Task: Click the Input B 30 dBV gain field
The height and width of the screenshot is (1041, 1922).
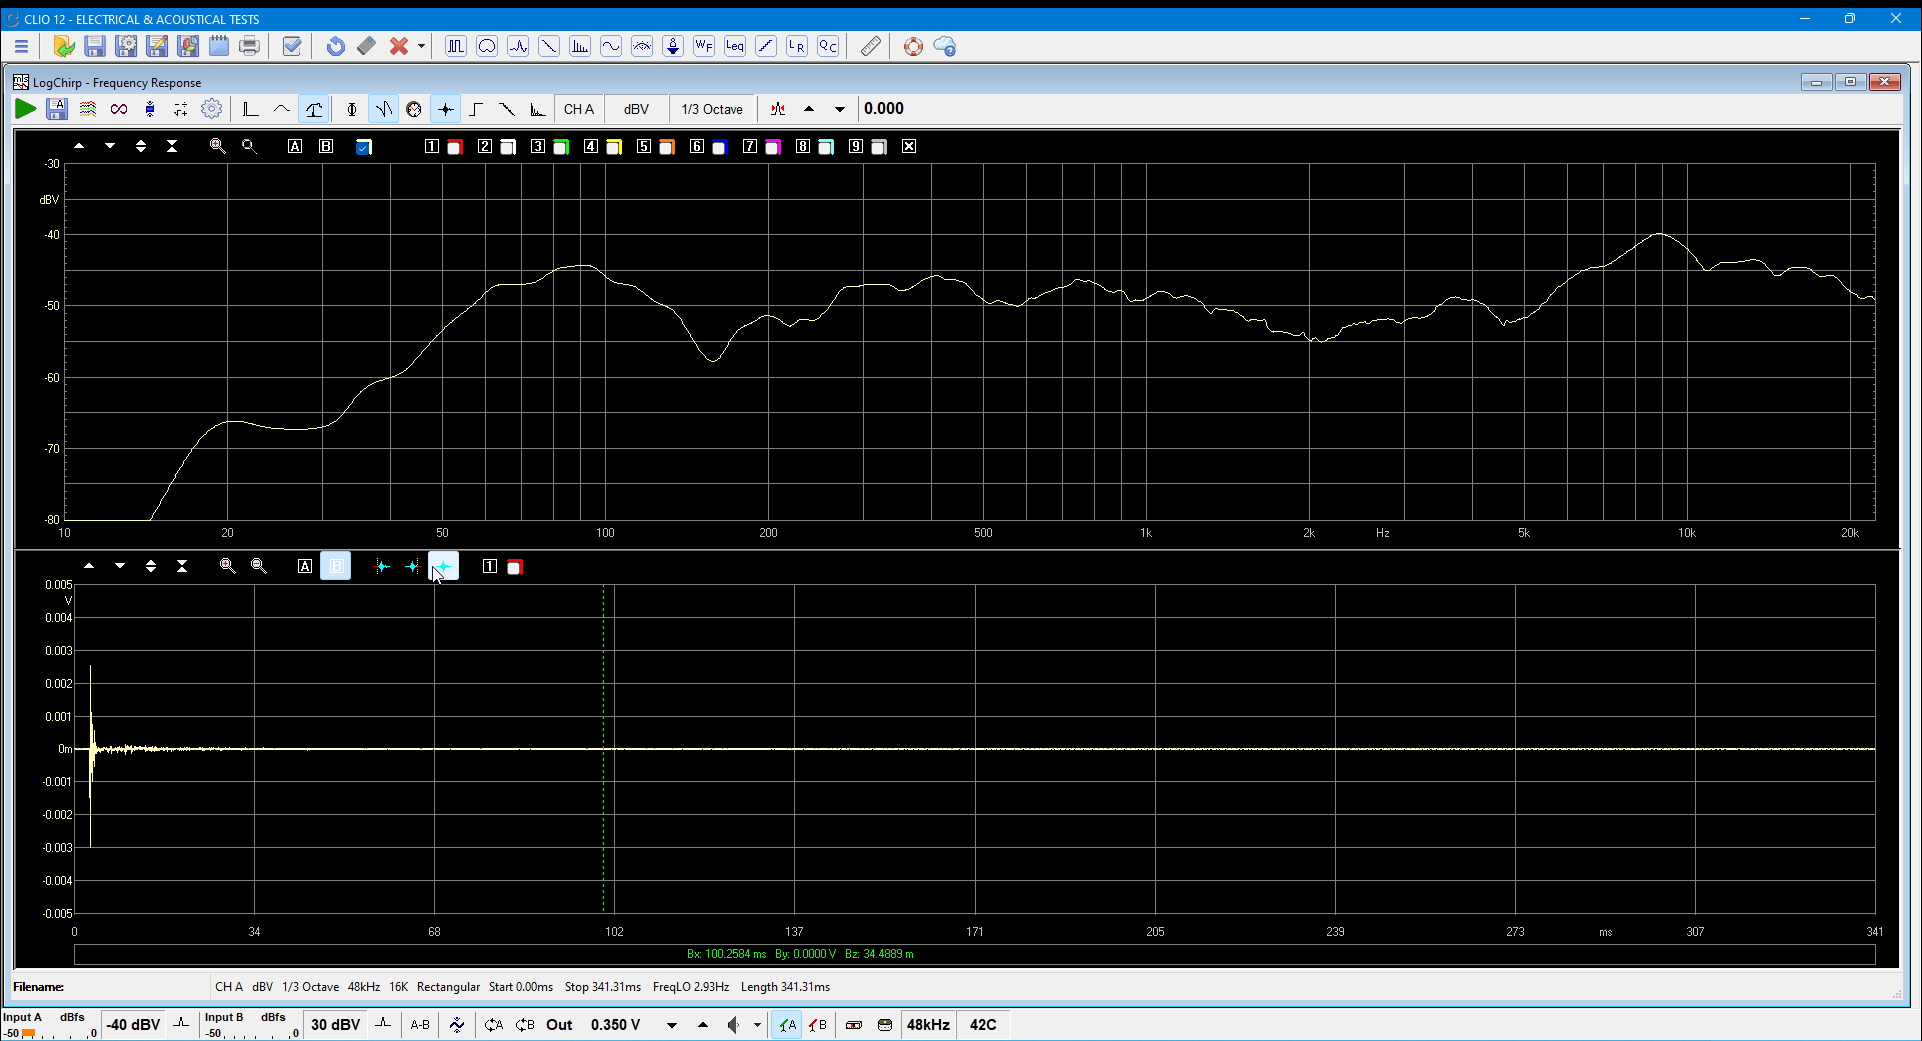Action: tap(335, 1025)
